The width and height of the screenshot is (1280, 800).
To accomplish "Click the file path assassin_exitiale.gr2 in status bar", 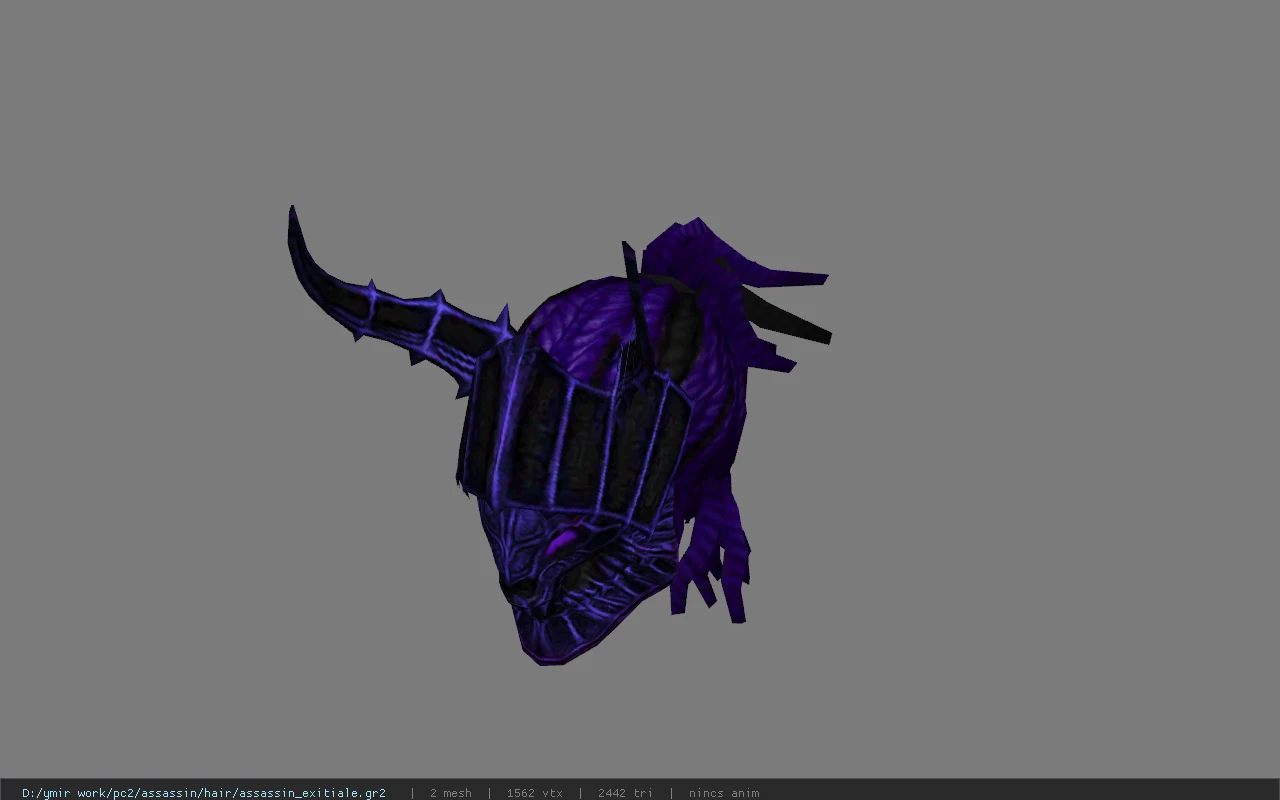I will click(204, 793).
